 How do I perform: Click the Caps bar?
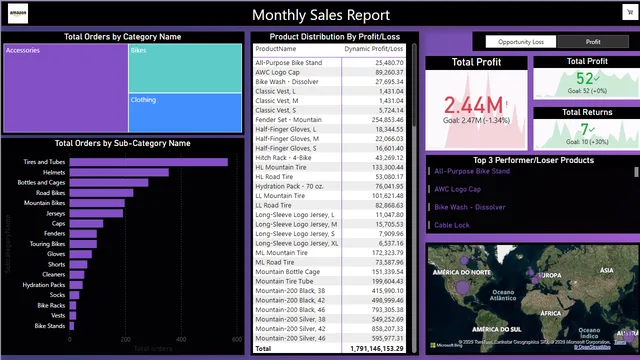(87, 223)
